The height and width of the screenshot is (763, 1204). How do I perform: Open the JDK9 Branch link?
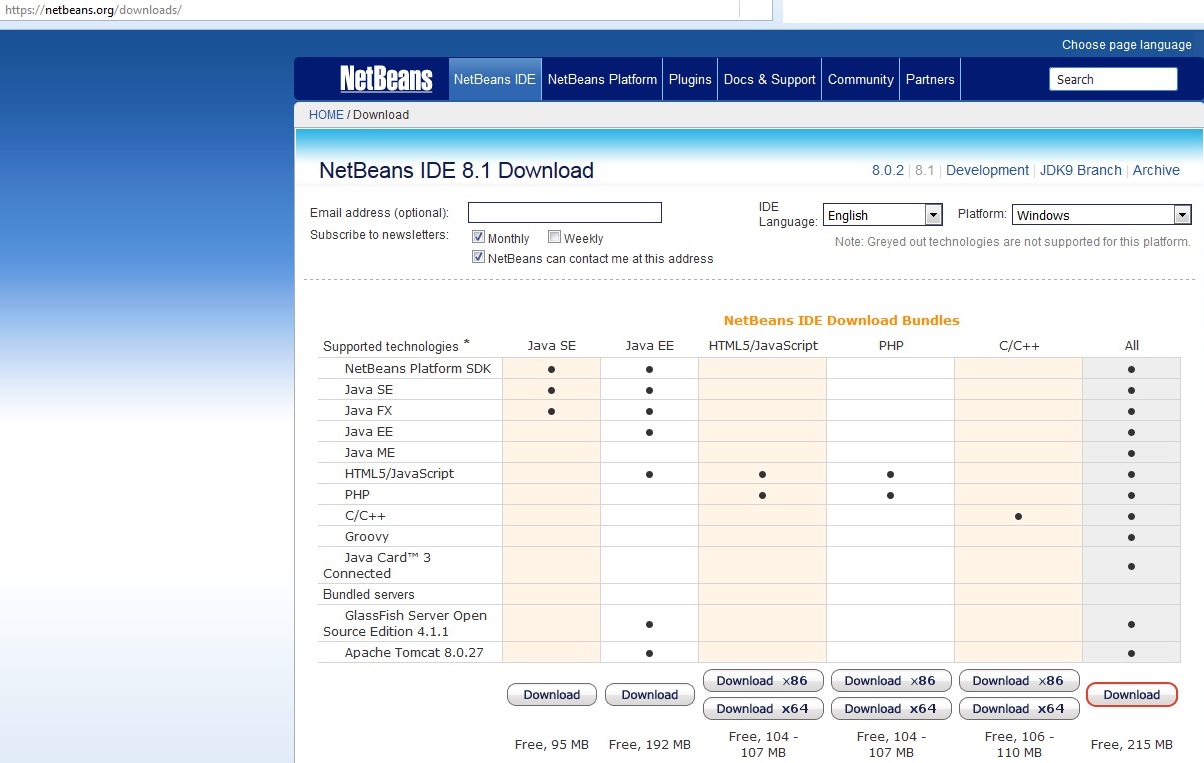1081,170
